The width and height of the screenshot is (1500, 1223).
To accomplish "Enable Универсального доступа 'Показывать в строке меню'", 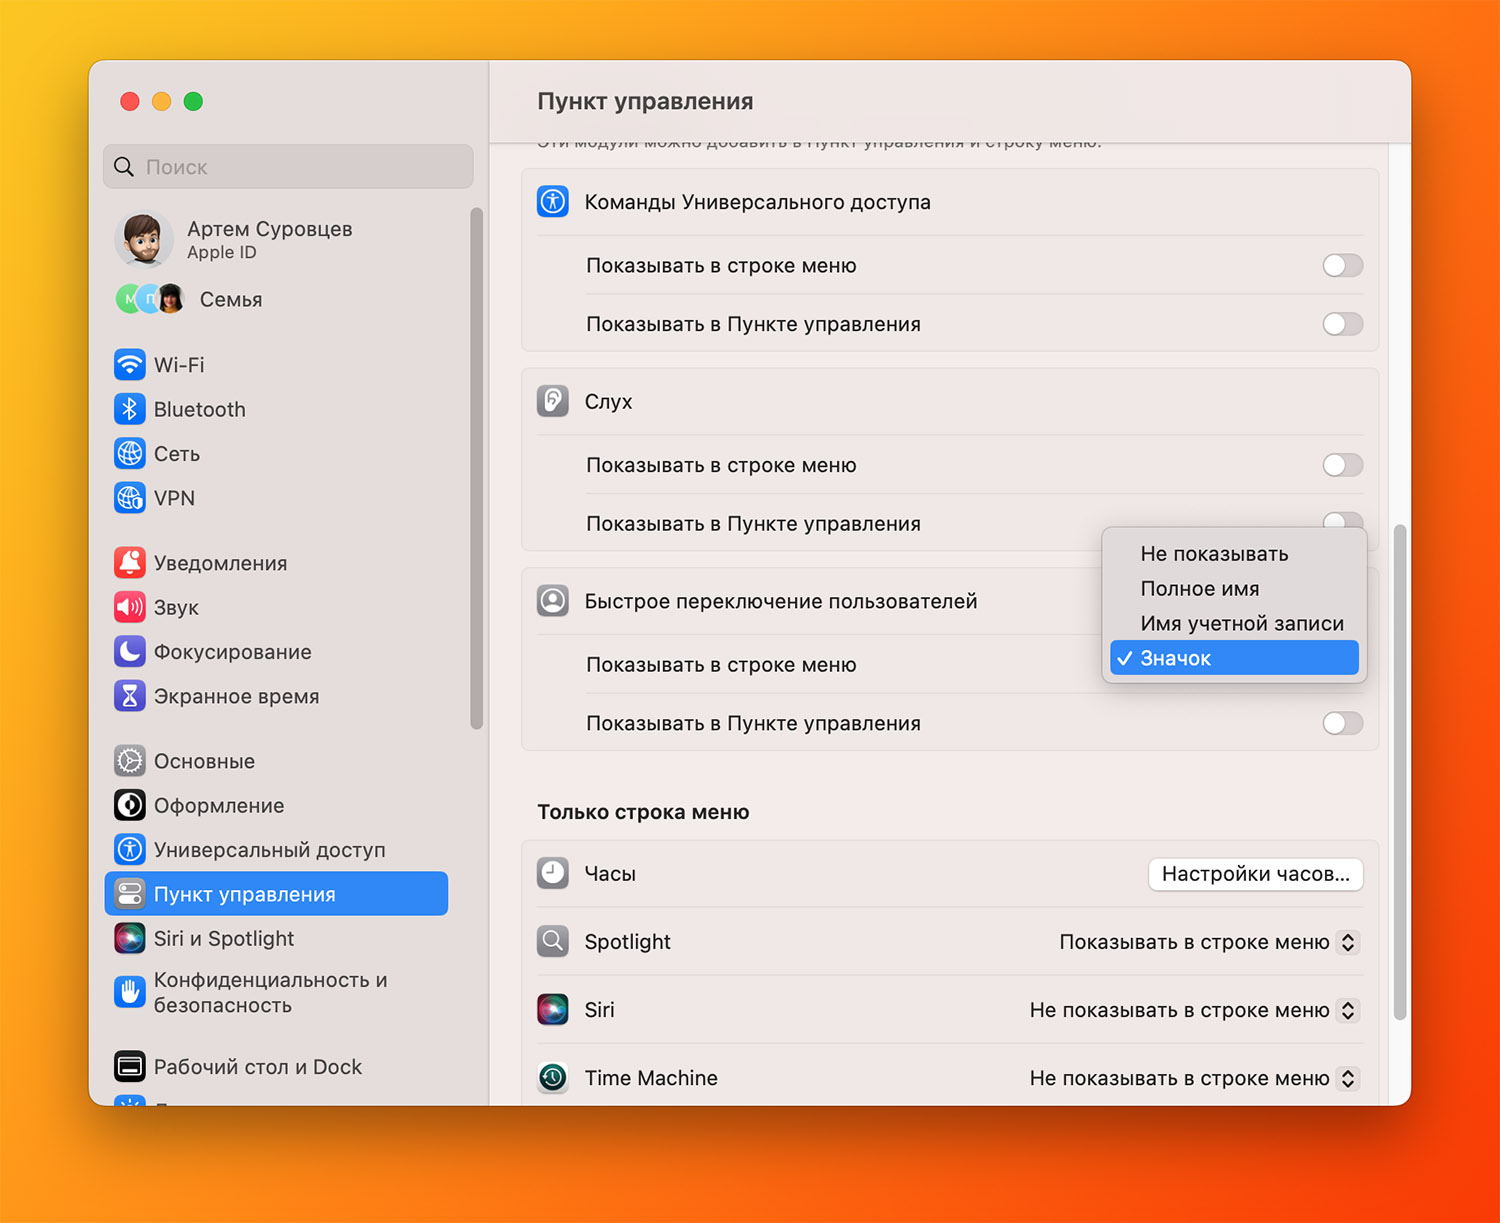I will point(1342,266).
